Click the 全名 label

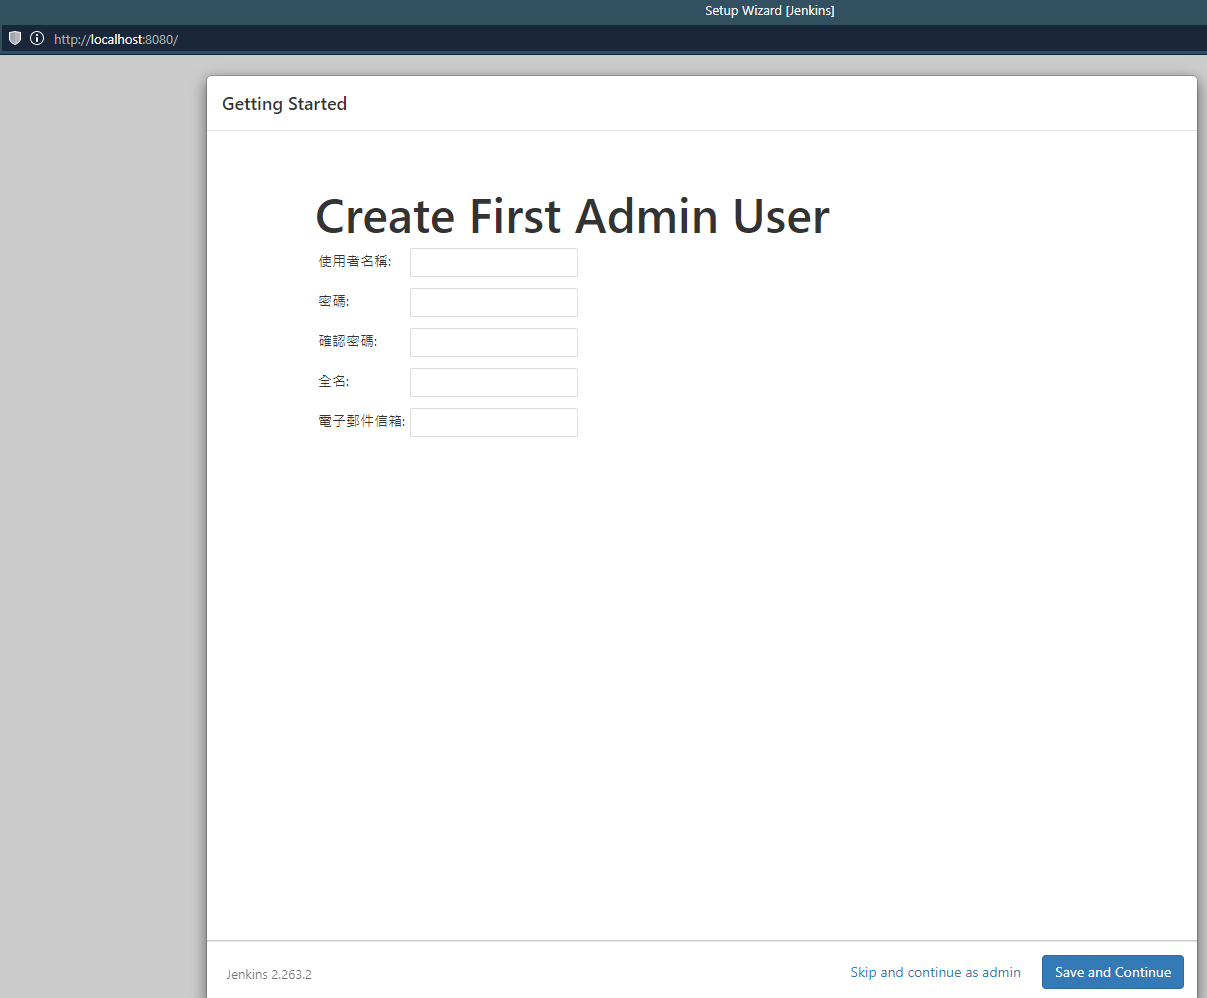(x=334, y=381)
